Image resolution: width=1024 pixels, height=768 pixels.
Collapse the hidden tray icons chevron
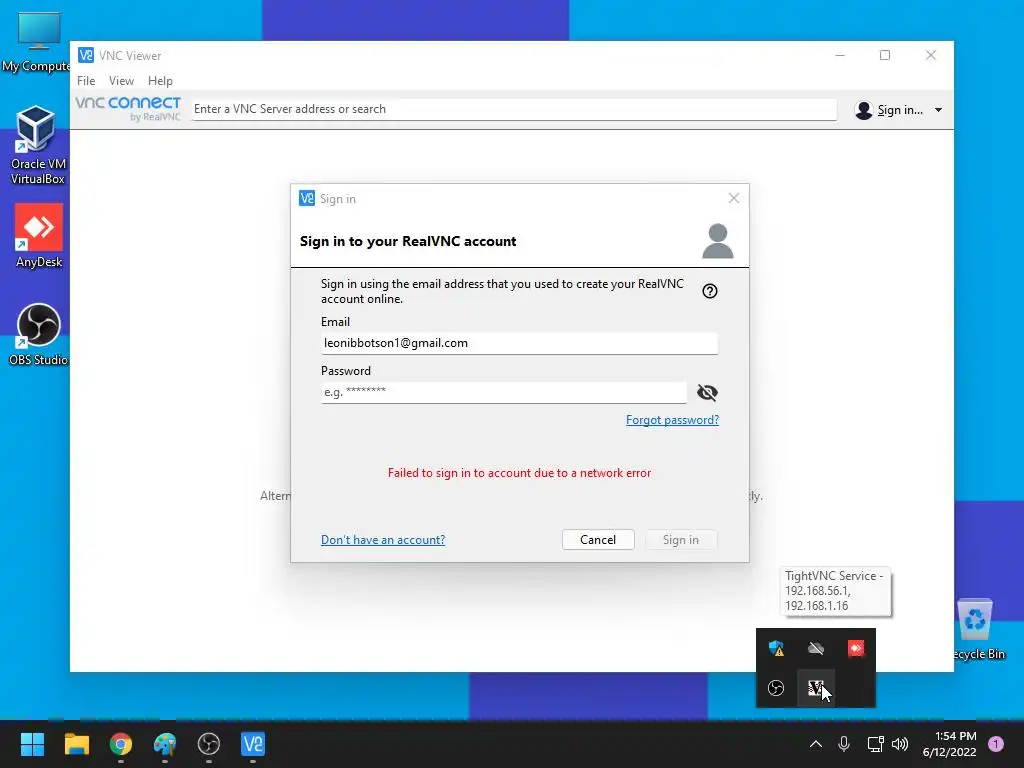point(816,744)
